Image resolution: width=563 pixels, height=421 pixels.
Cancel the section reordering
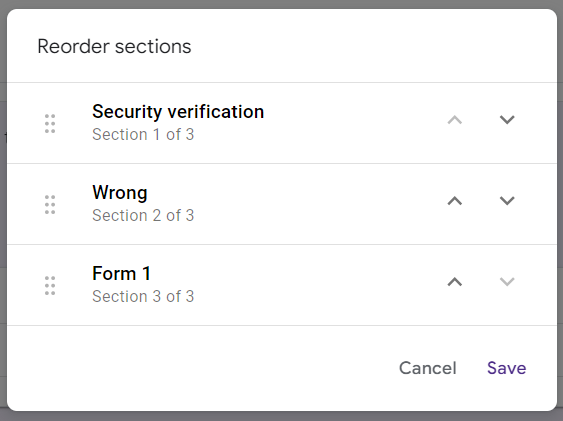(428, 368)
